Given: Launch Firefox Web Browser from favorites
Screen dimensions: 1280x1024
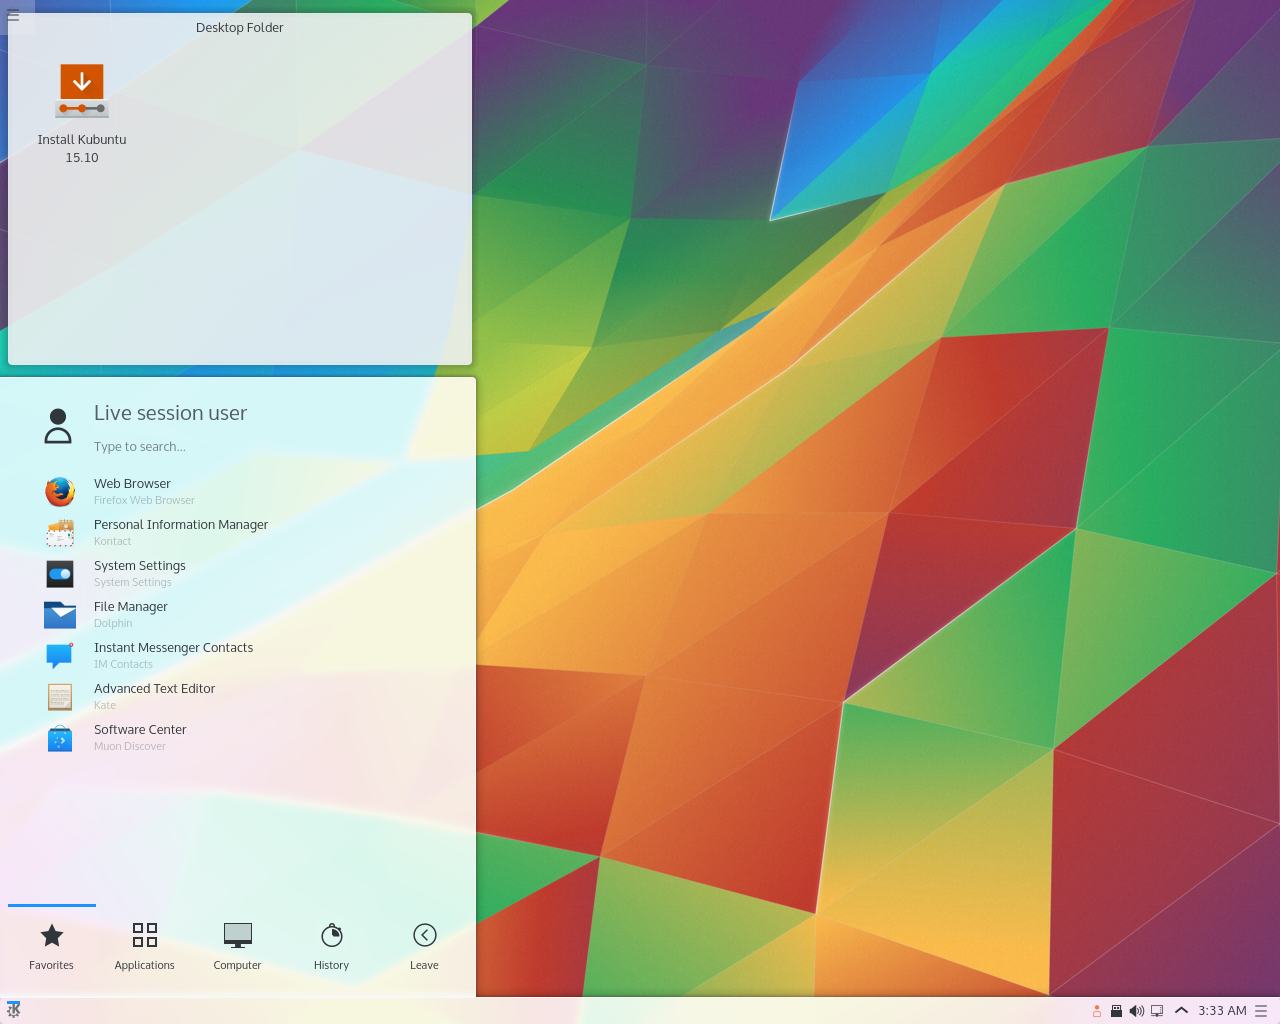Looking at the screenshot, I should [x=60, y=491].
